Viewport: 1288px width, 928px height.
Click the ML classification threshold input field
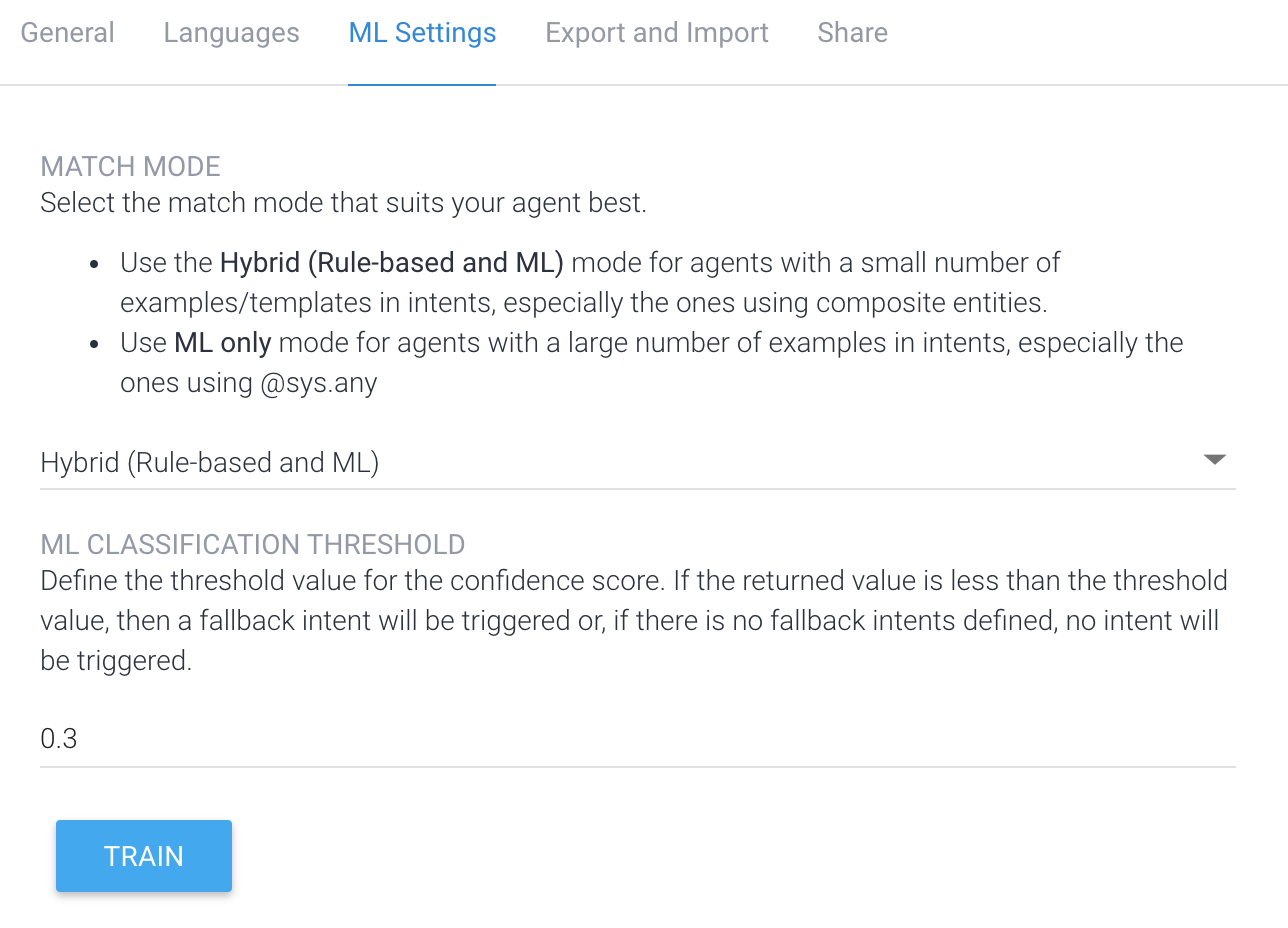click(x=637, y=739)
